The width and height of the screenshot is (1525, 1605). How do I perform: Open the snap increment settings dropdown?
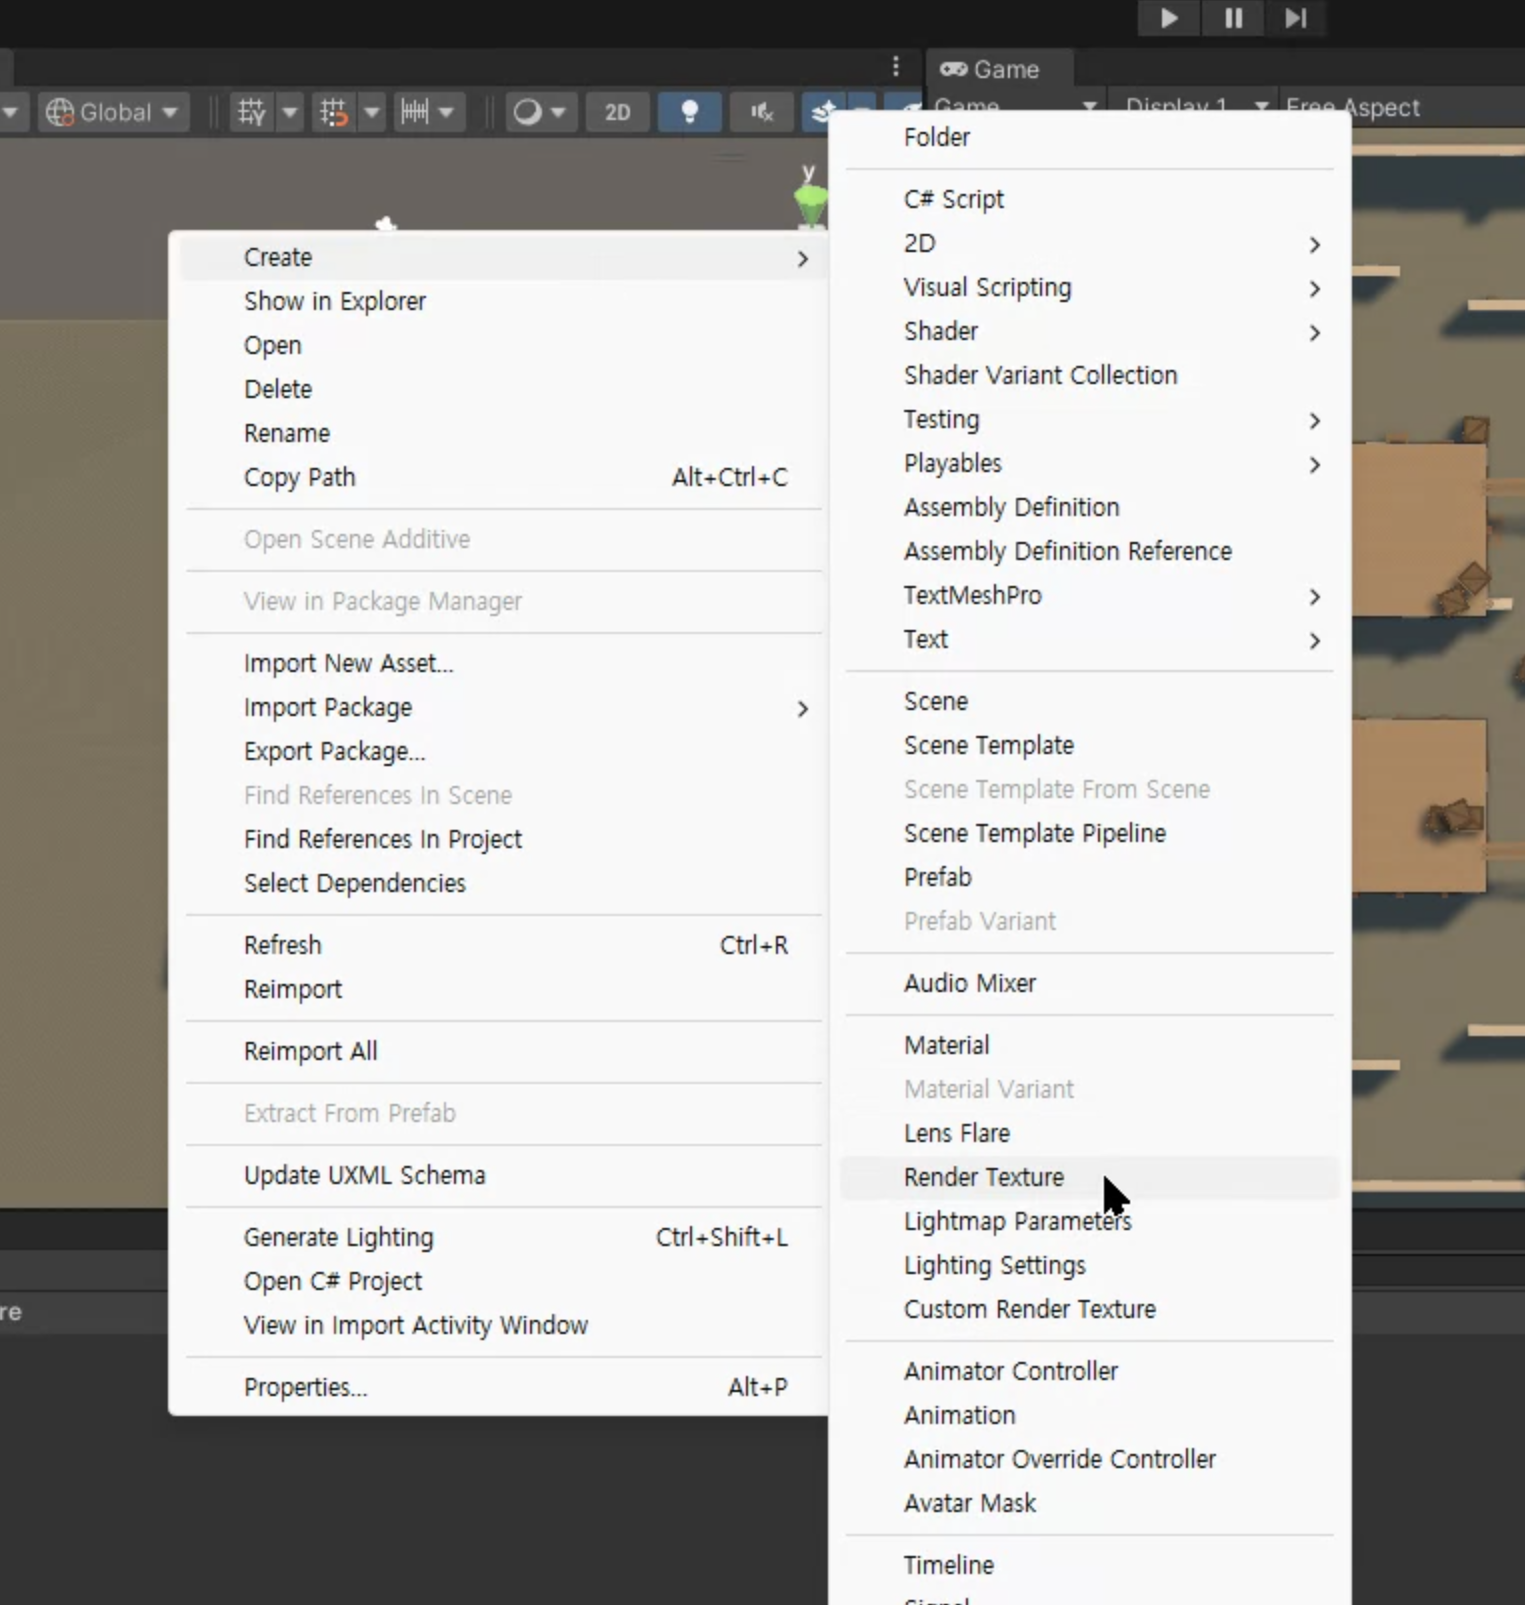tap(427, 112)
